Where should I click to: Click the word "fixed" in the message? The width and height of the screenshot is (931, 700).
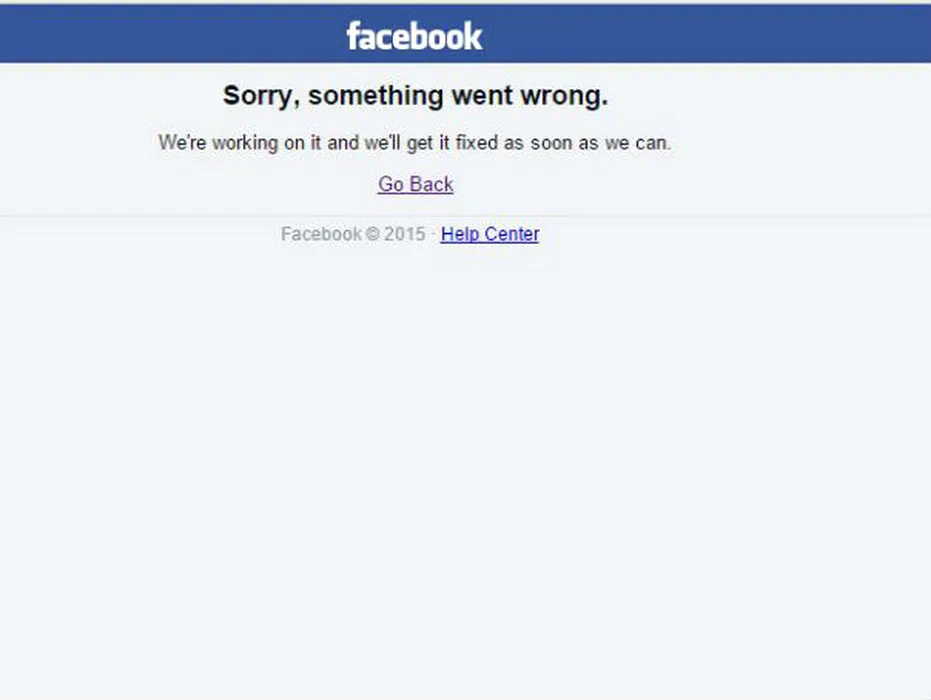[477, 142]
